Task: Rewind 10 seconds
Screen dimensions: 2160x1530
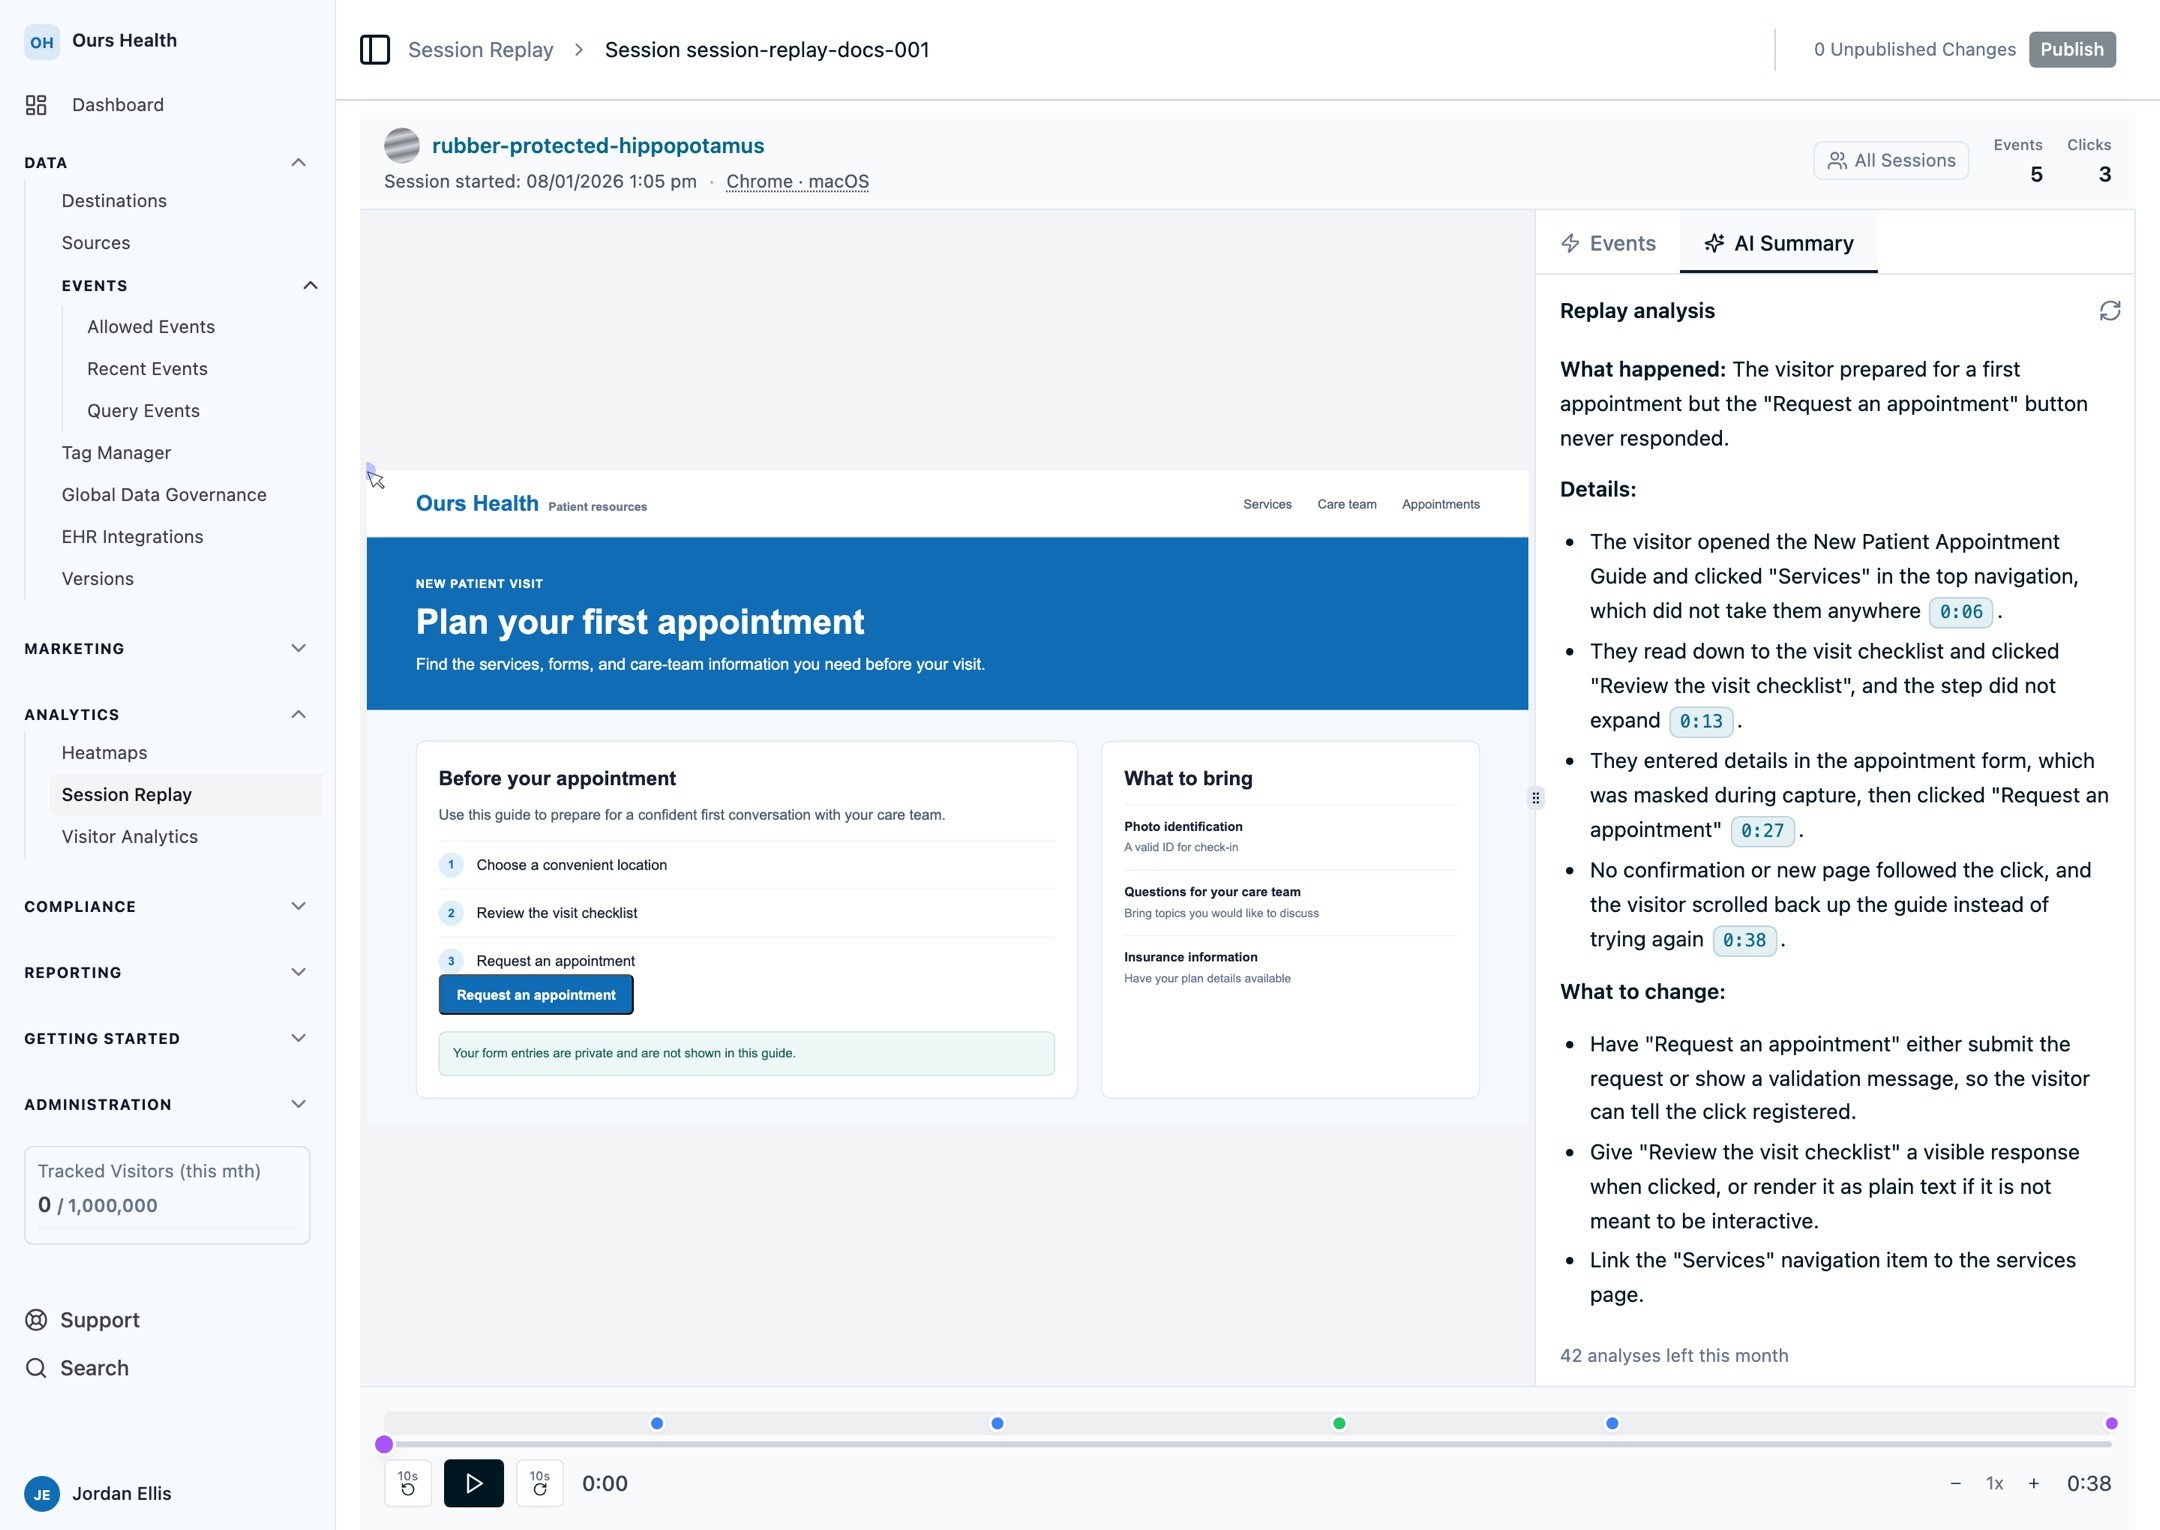Action: (408, 1483)
